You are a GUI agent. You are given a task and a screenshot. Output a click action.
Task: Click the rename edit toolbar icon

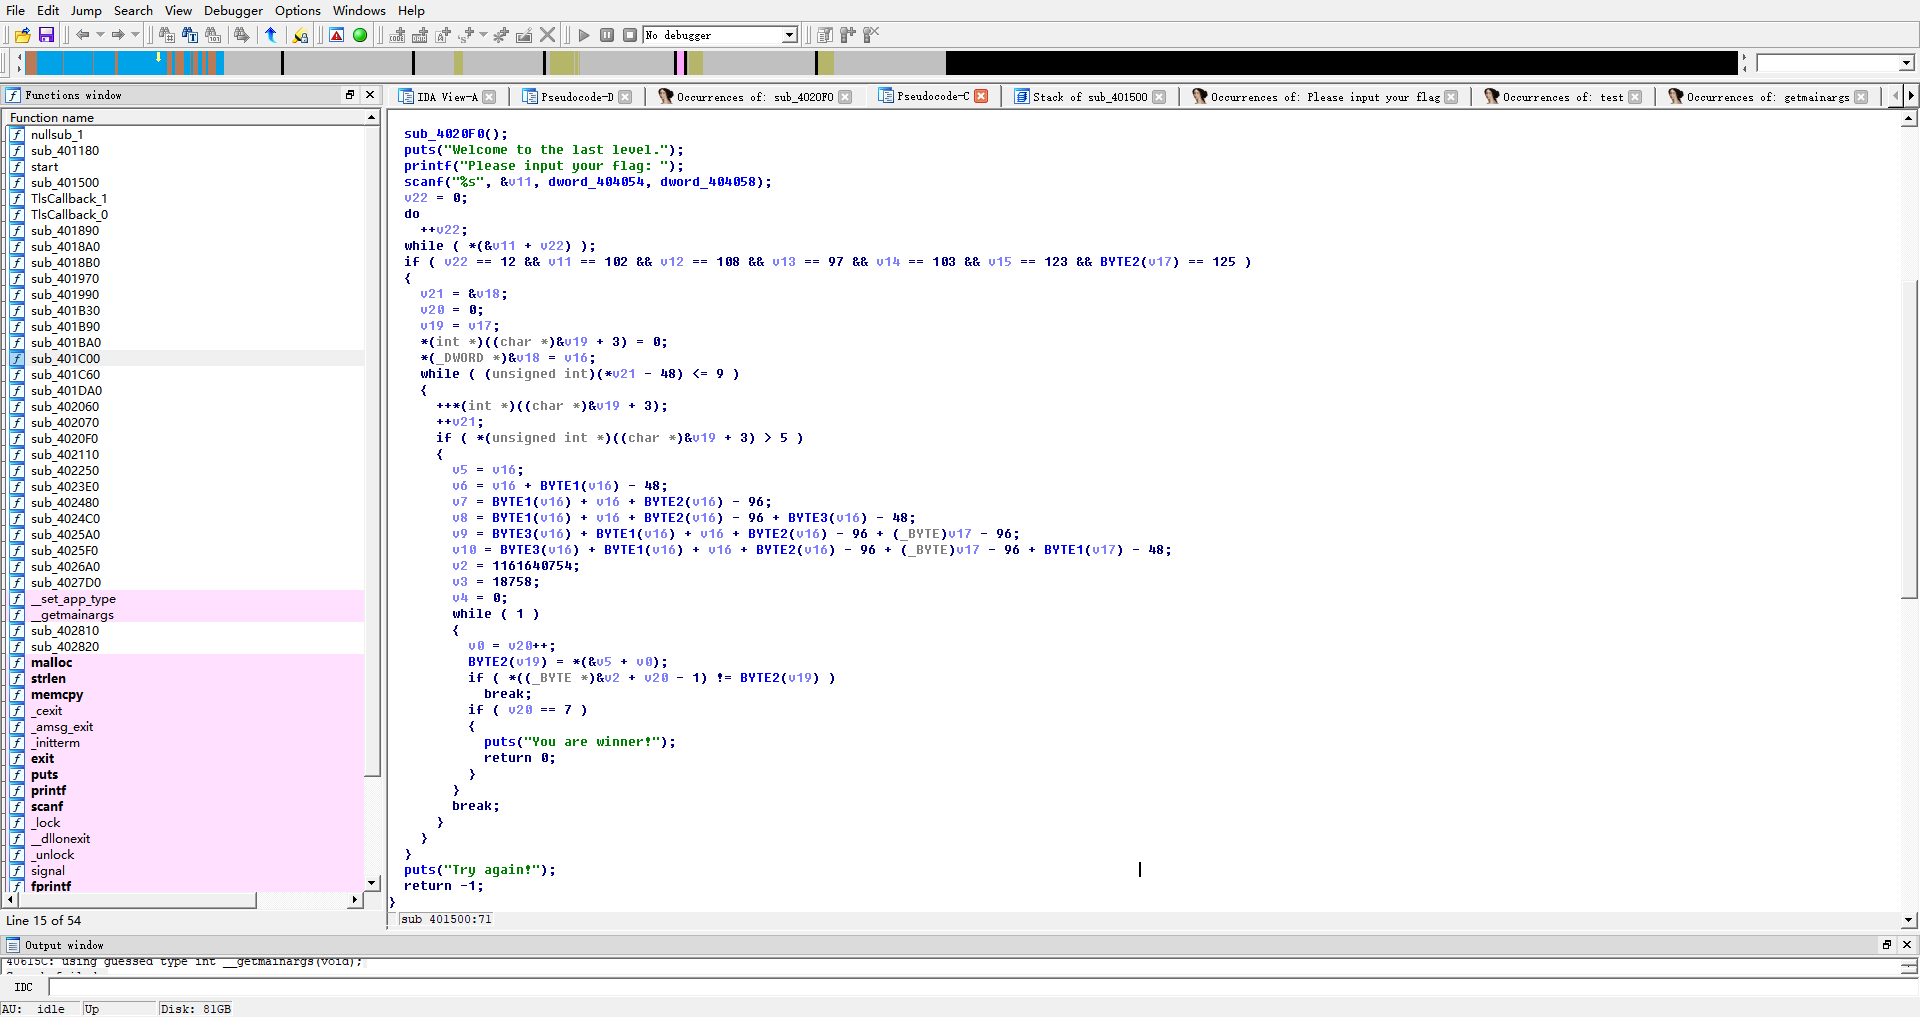point(524,35)
